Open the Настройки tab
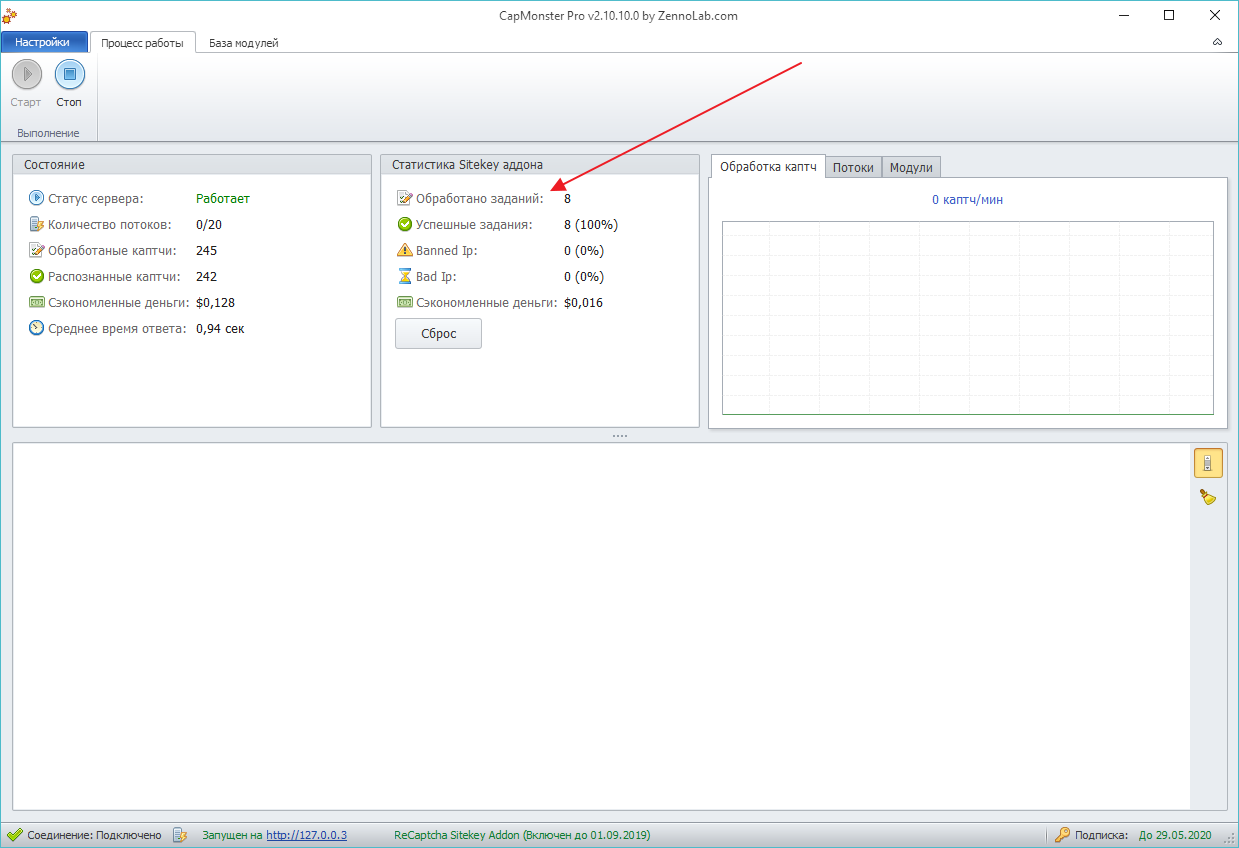 click(43, 42)
